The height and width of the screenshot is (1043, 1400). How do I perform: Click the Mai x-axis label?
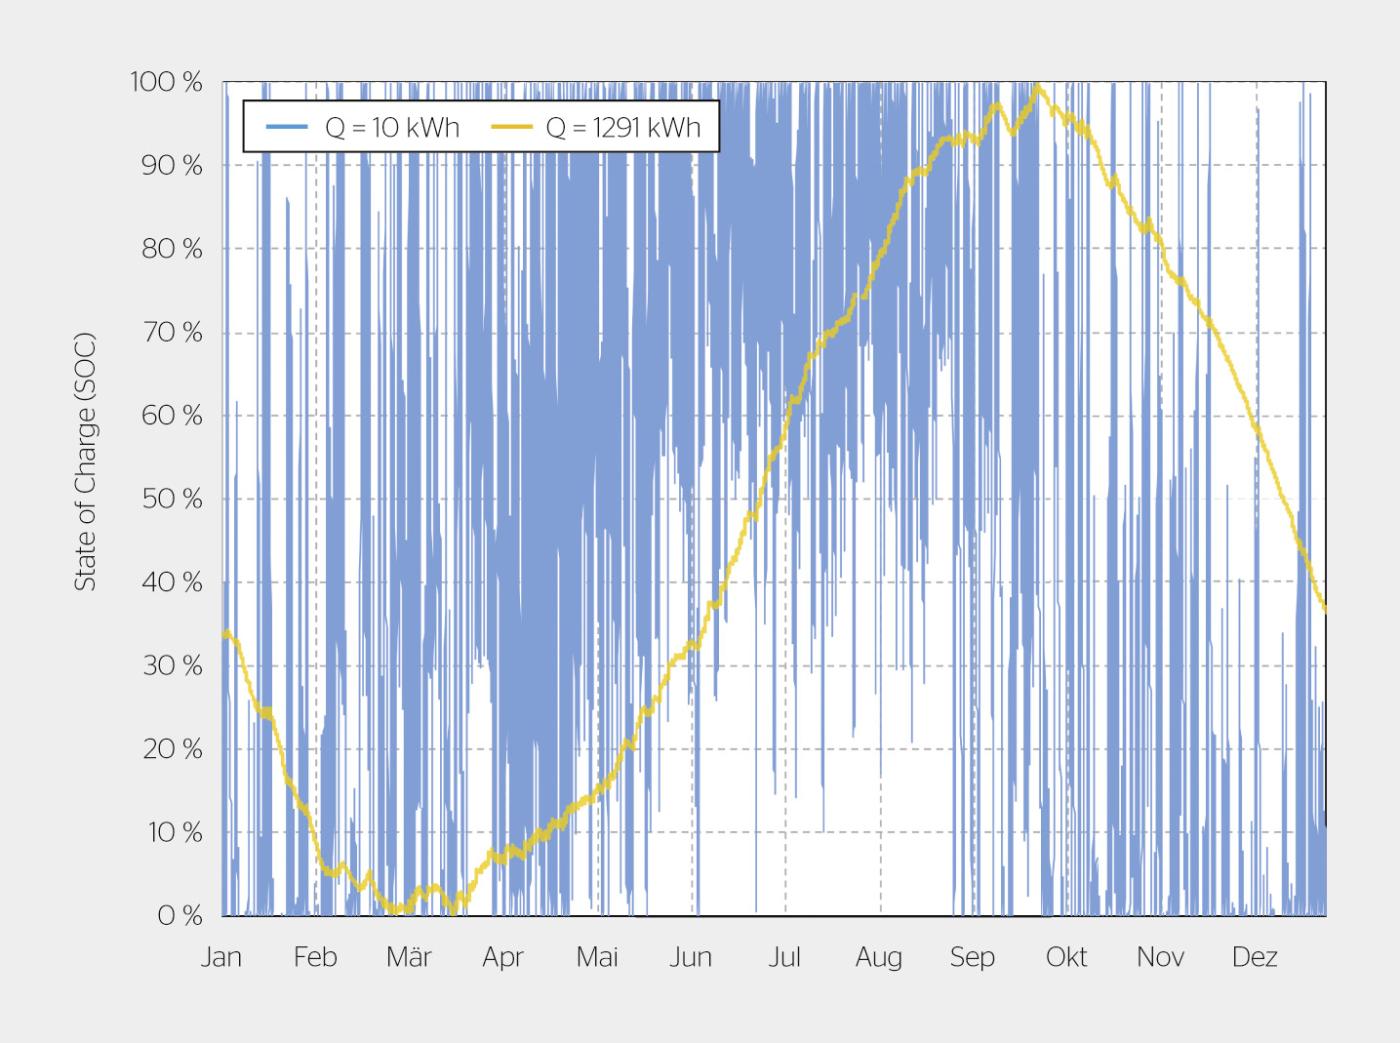coord(597,957)
